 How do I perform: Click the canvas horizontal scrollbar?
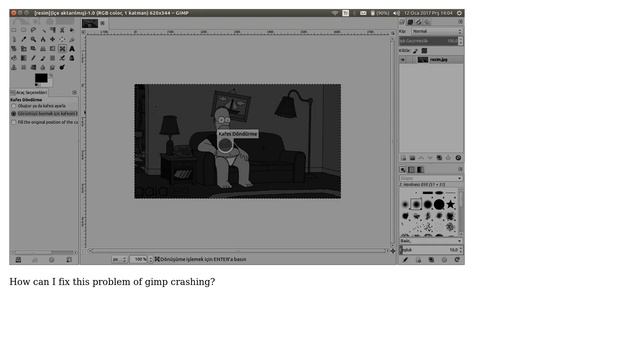[x=238, y=251]
